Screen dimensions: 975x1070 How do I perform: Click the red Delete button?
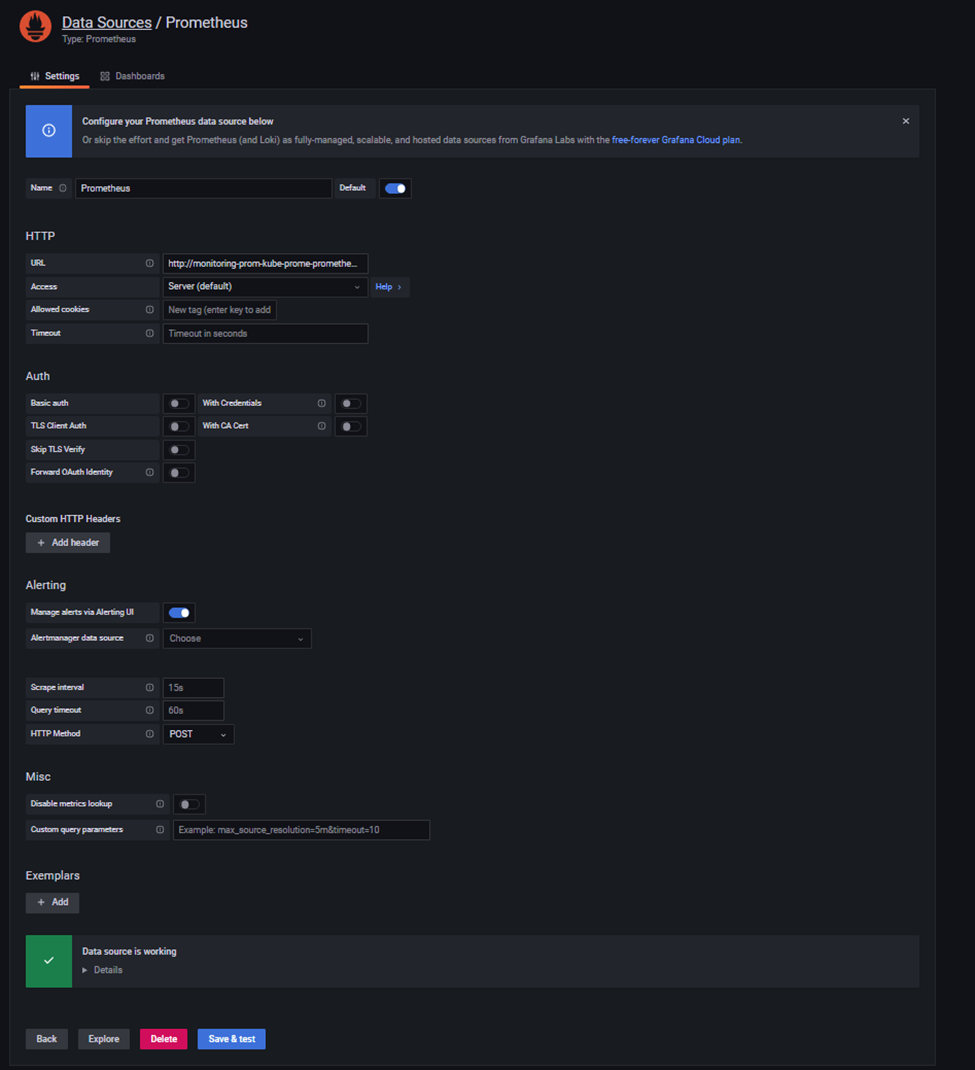164,1039
